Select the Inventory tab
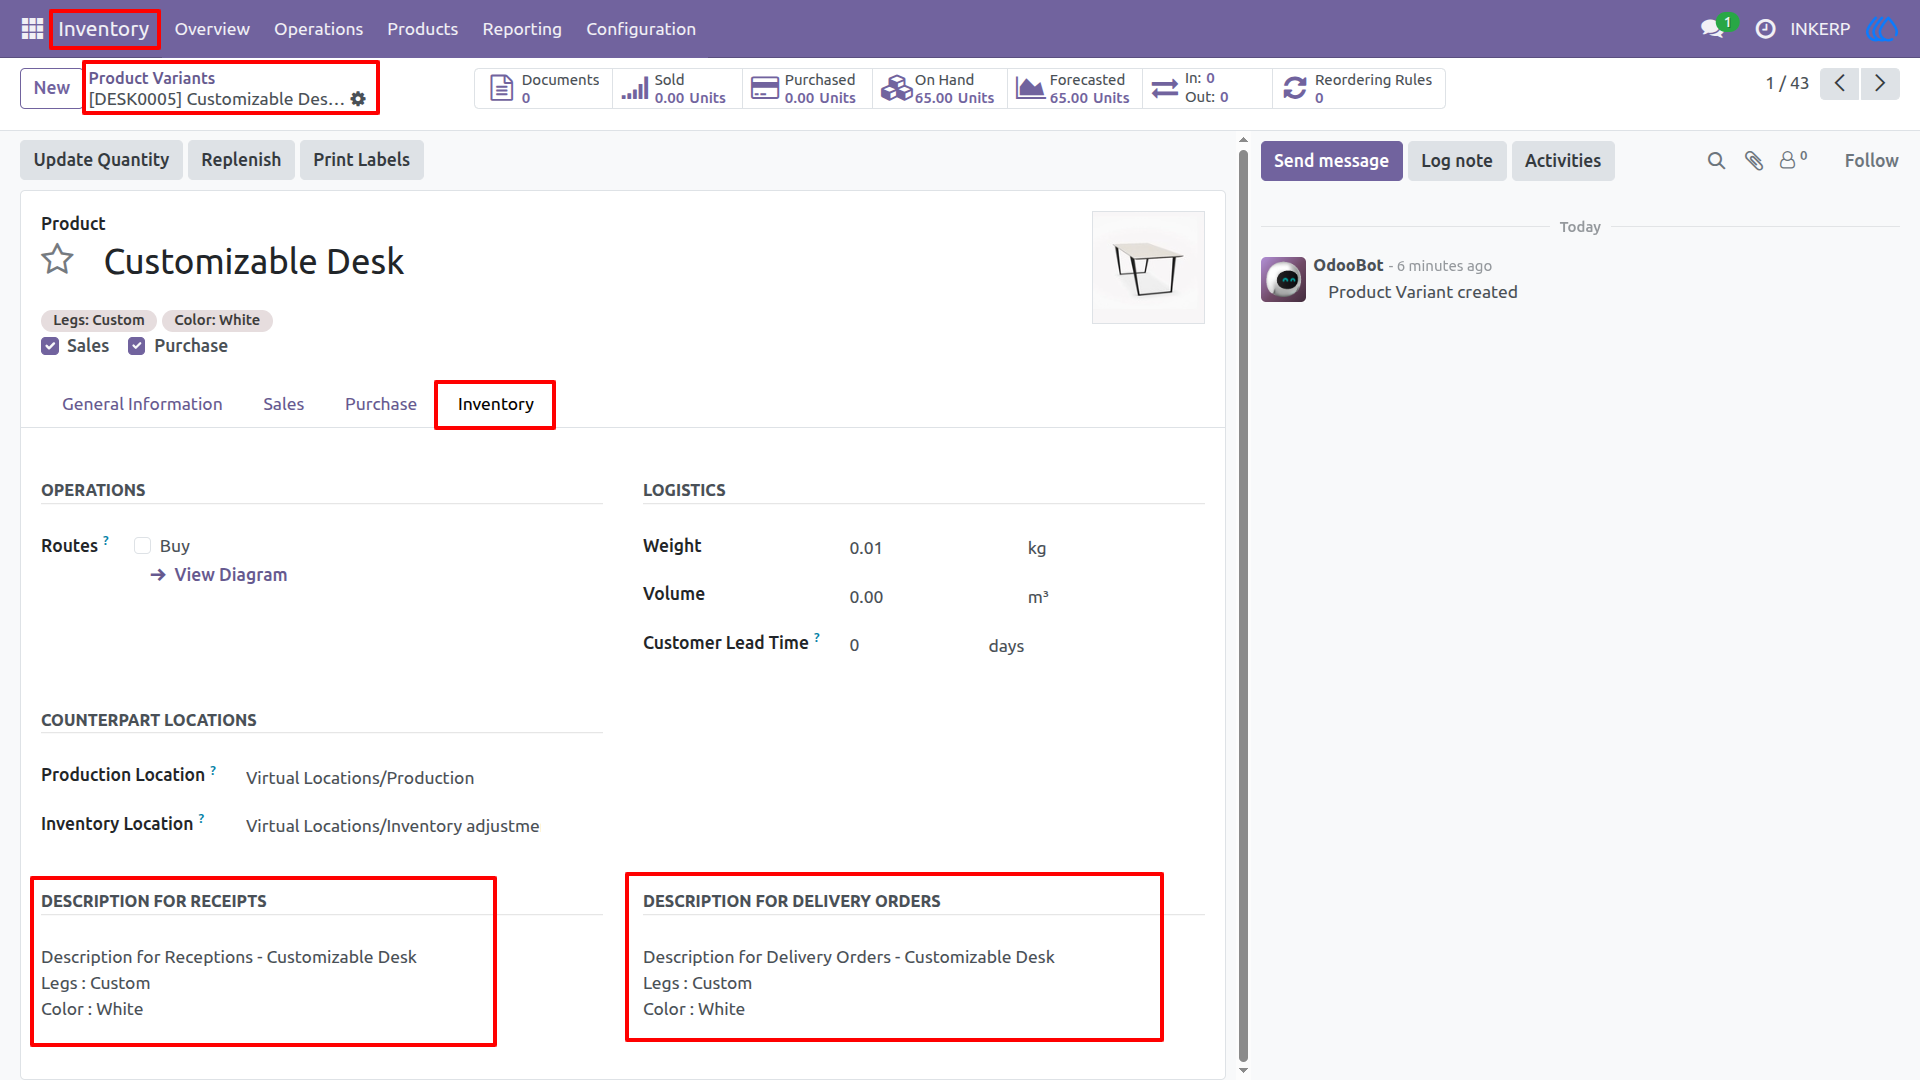Viewport: 1920px width, 1080px height. pos(495,404)
